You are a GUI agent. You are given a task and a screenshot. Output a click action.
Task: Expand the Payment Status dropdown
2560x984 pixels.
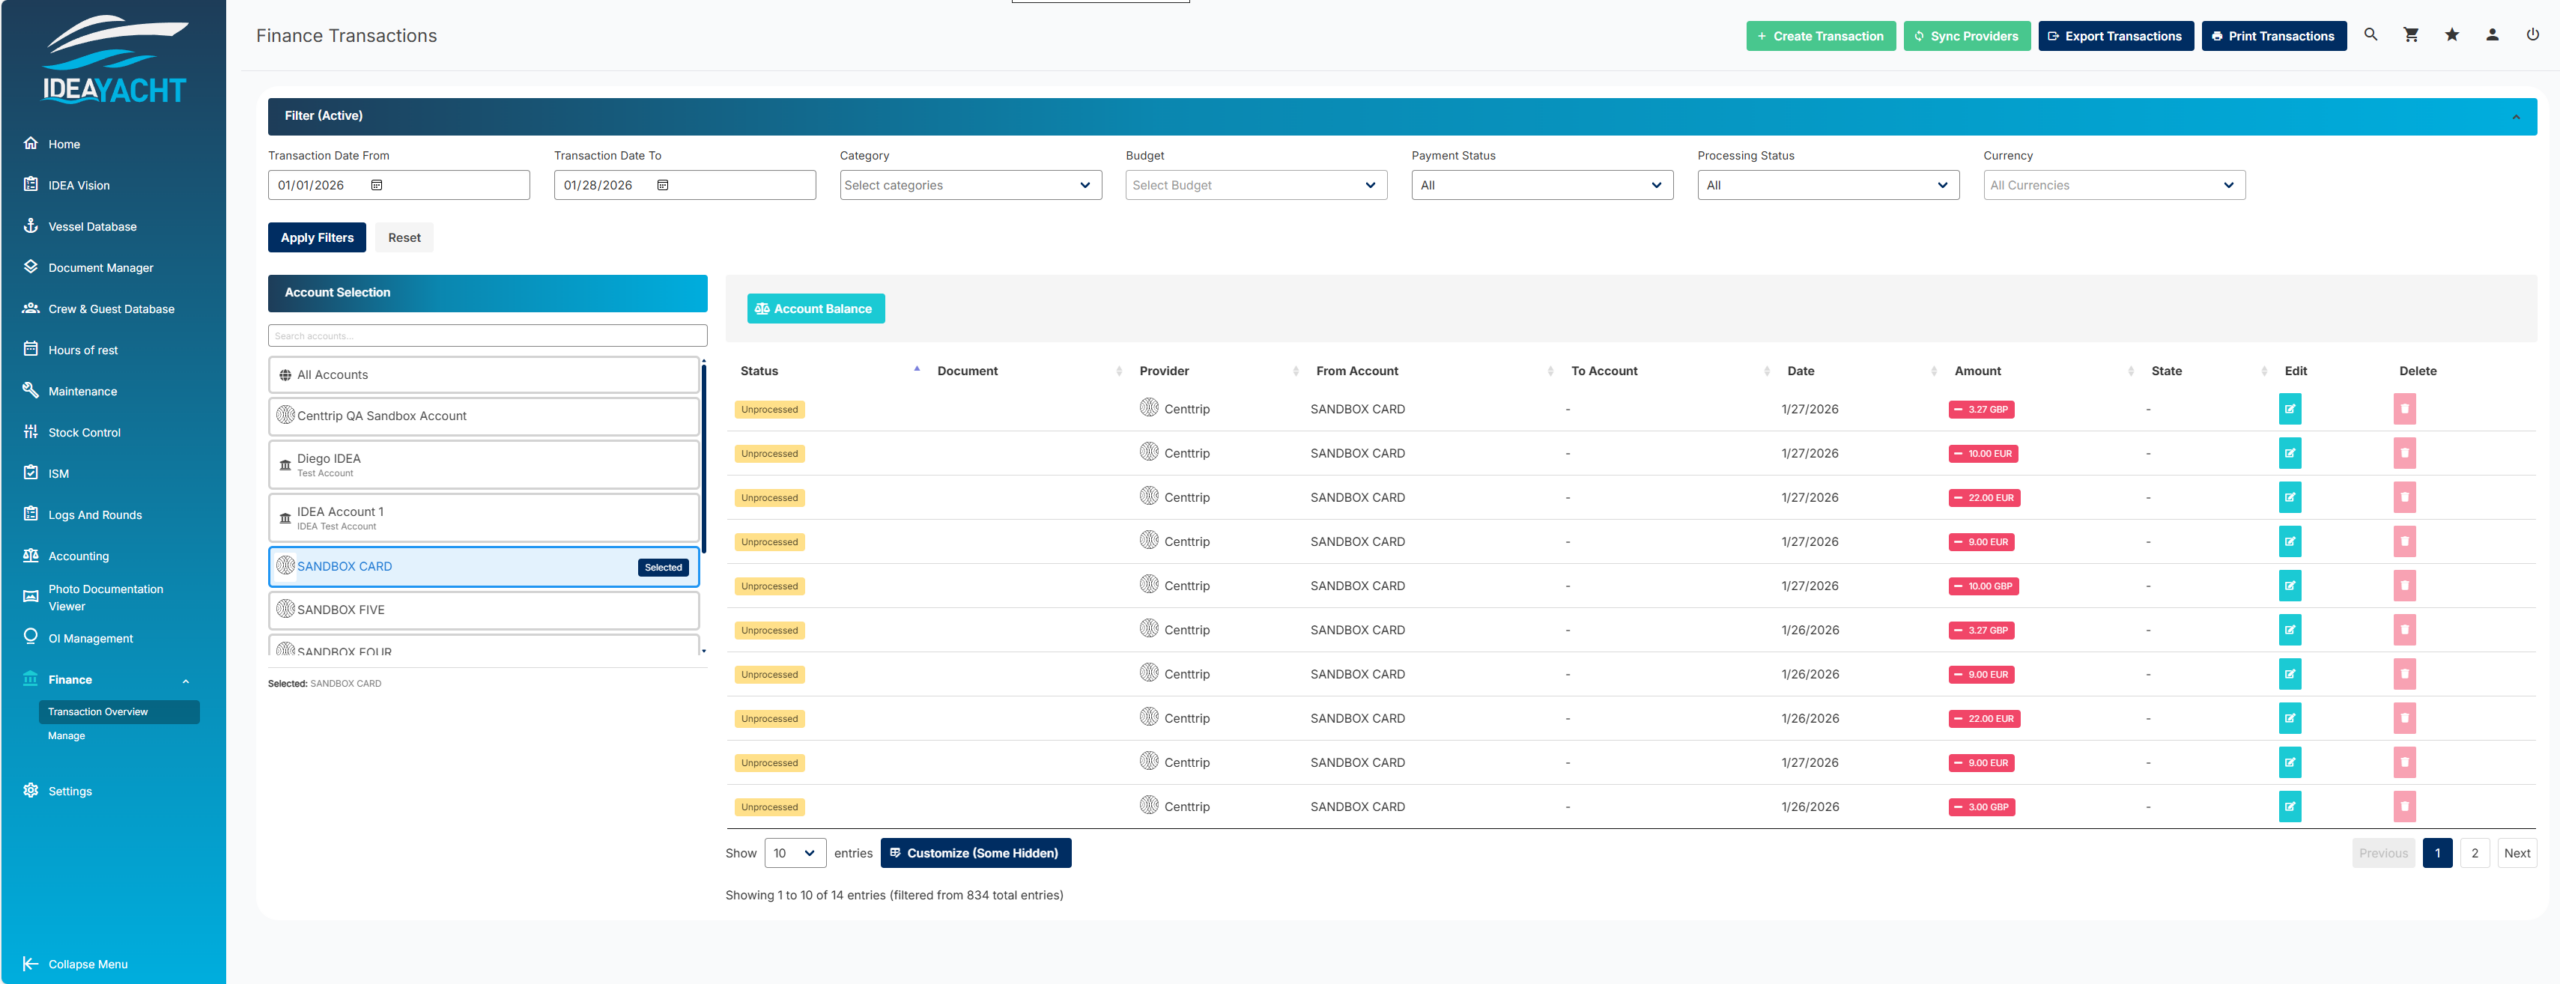pos(1541,185)
